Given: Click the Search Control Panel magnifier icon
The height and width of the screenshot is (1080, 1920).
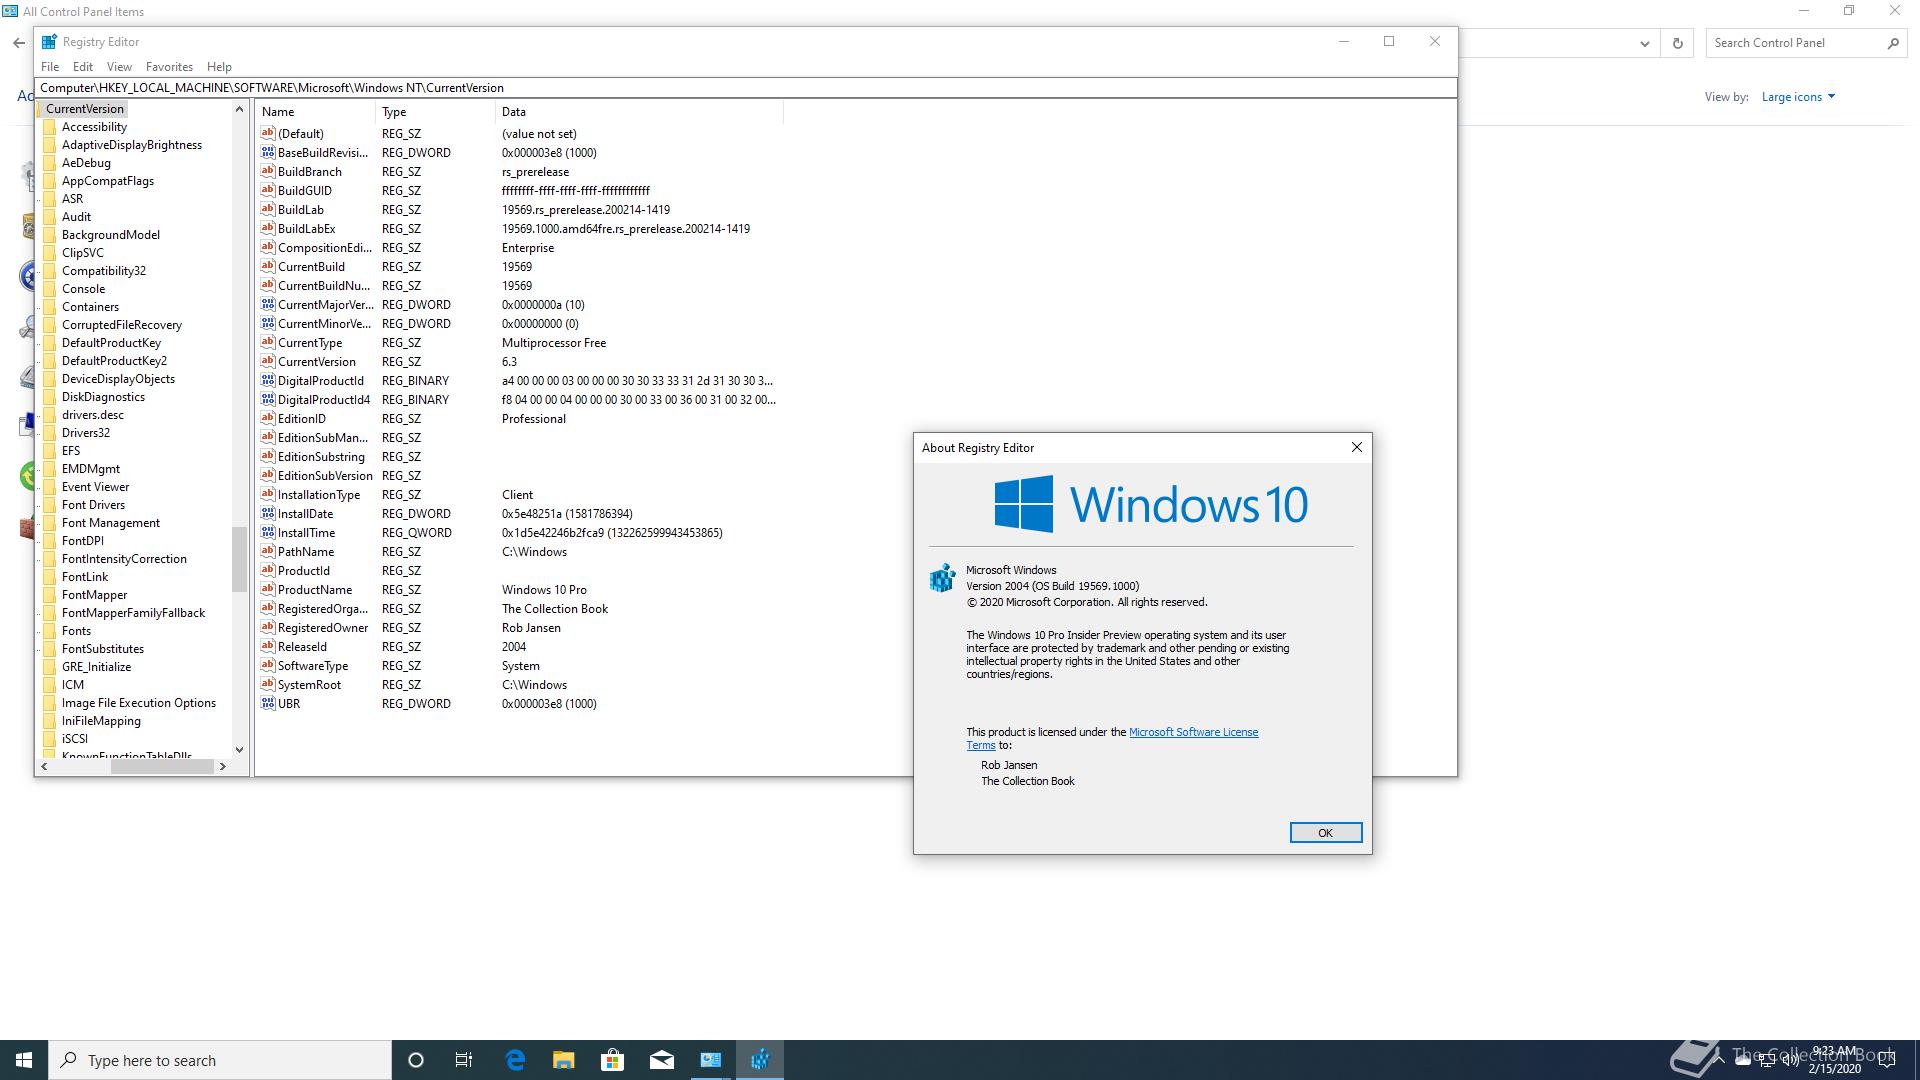Looking at the screenshot, I should click(x=1893, y=43).
